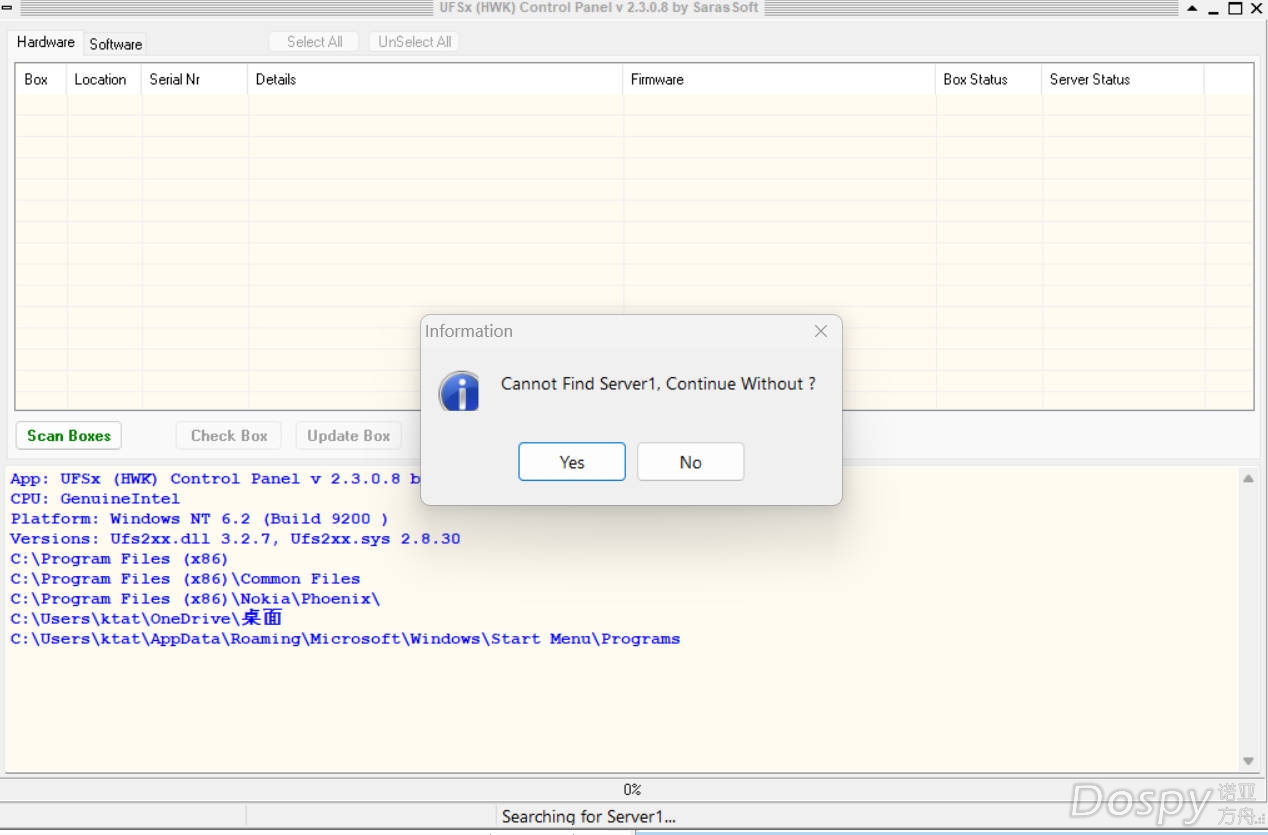1268x835 pixels.
Task: Click the "Versions: Ufs2xx.dll 3.2.7" log line
Action: (x=236, y=539)
